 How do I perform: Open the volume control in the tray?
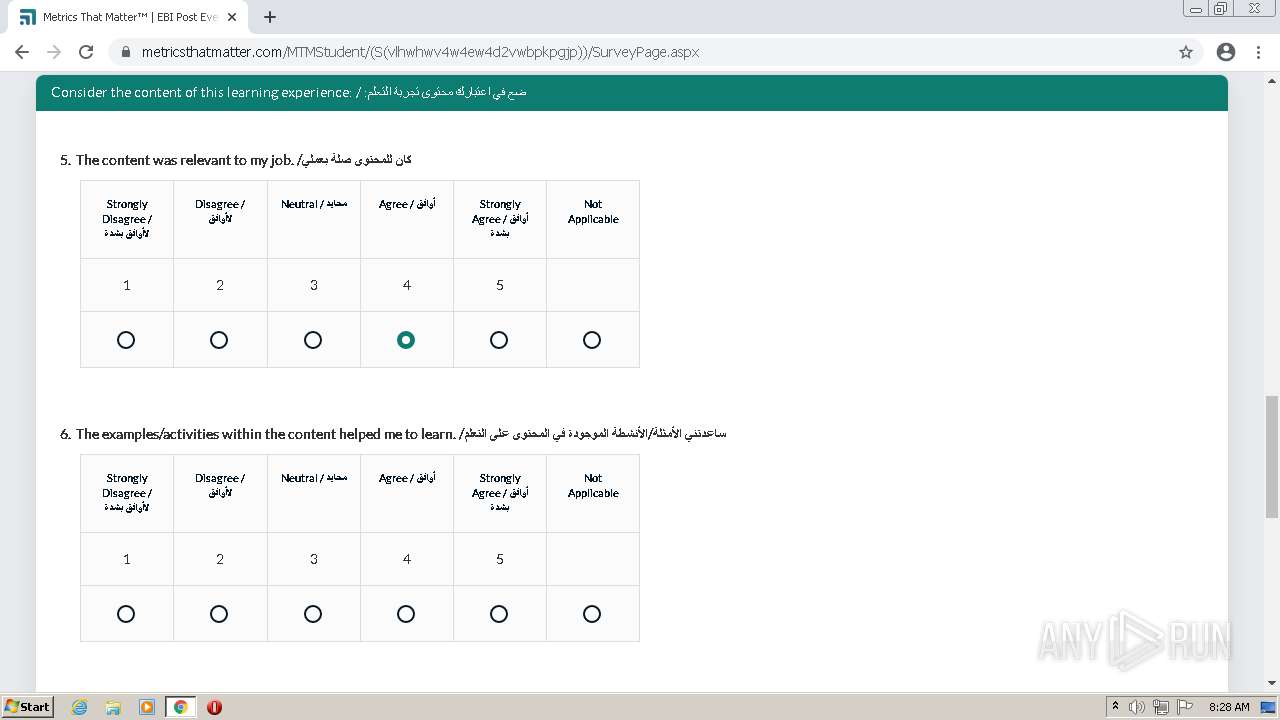click(1137, 707)
